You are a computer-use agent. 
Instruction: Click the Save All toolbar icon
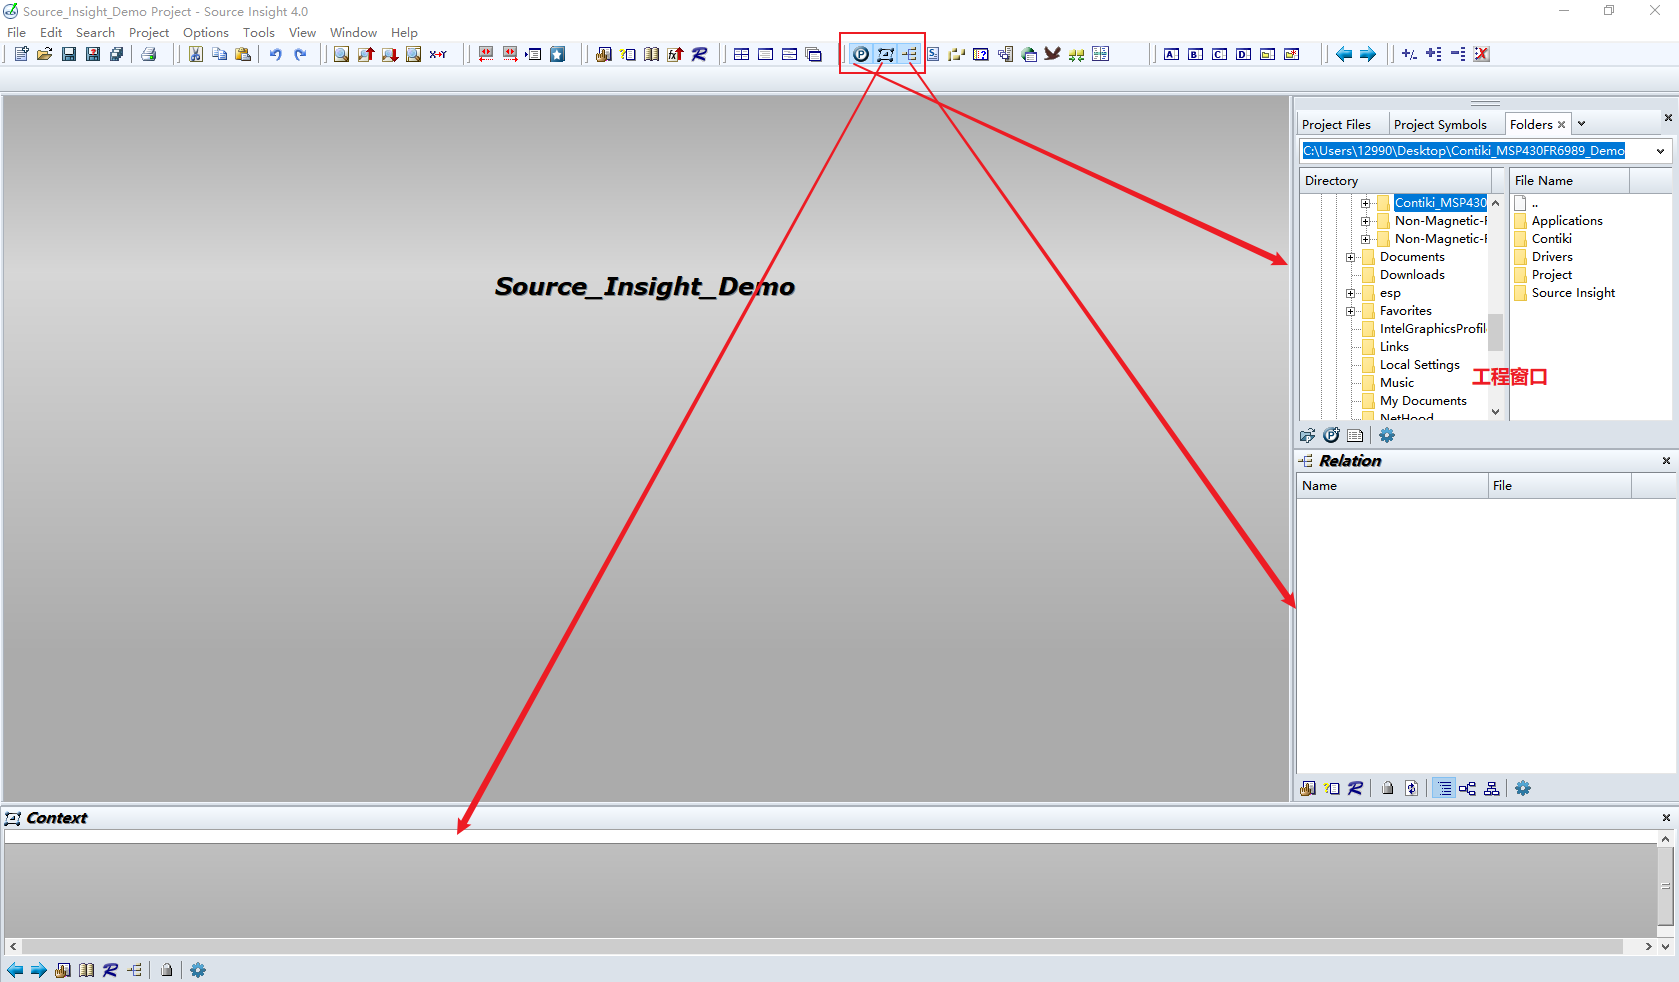(x=117, y=54)
